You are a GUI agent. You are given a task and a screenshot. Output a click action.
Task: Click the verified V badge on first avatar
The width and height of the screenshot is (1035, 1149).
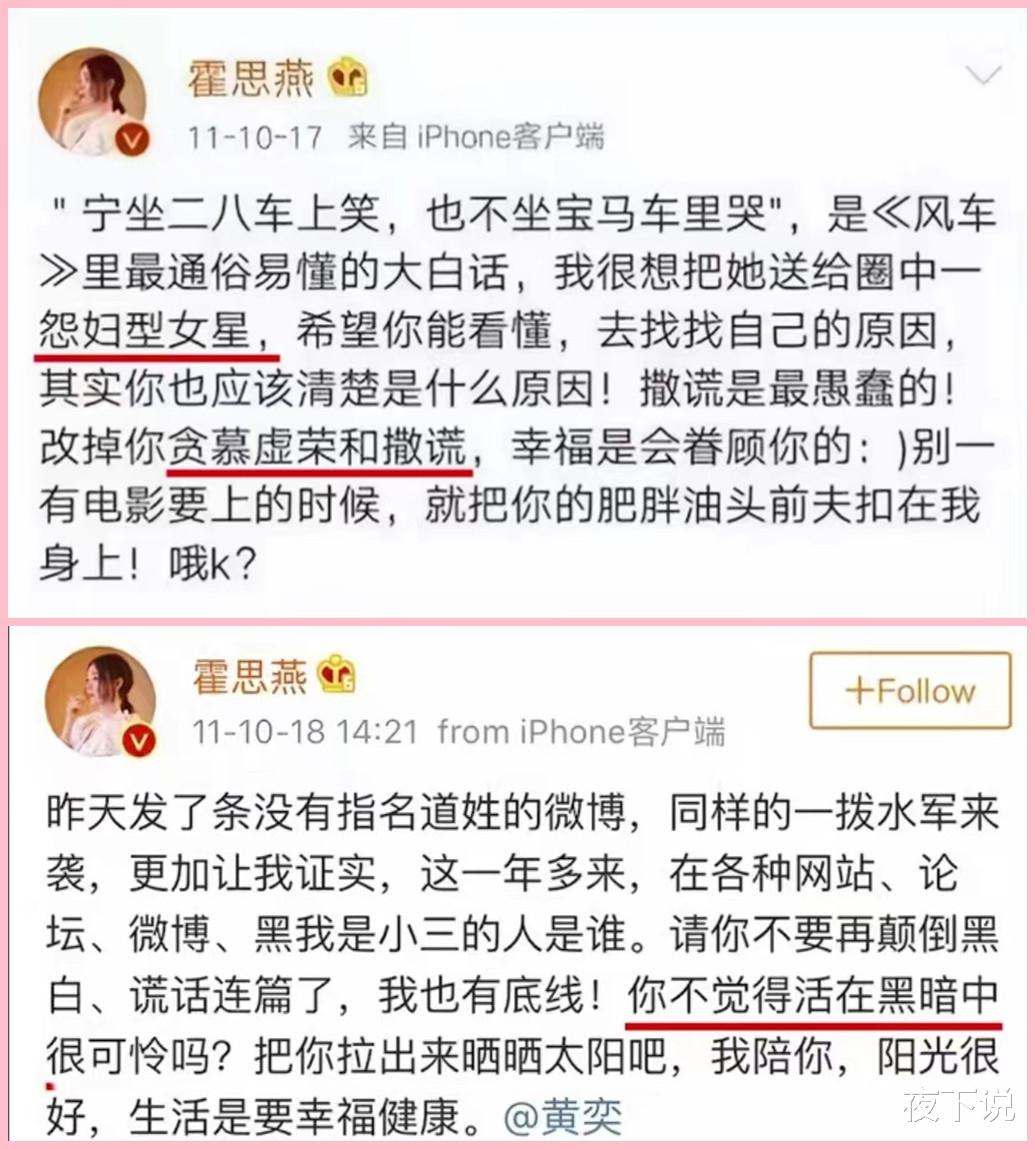coord(133,139)
